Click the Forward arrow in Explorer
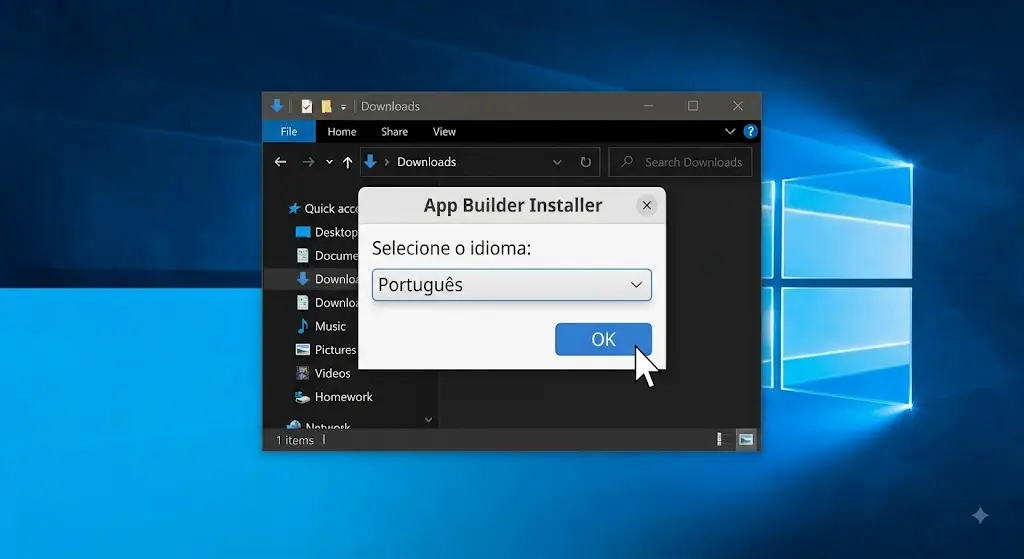Screen dimensions: 1024x559 click(308, 162)
